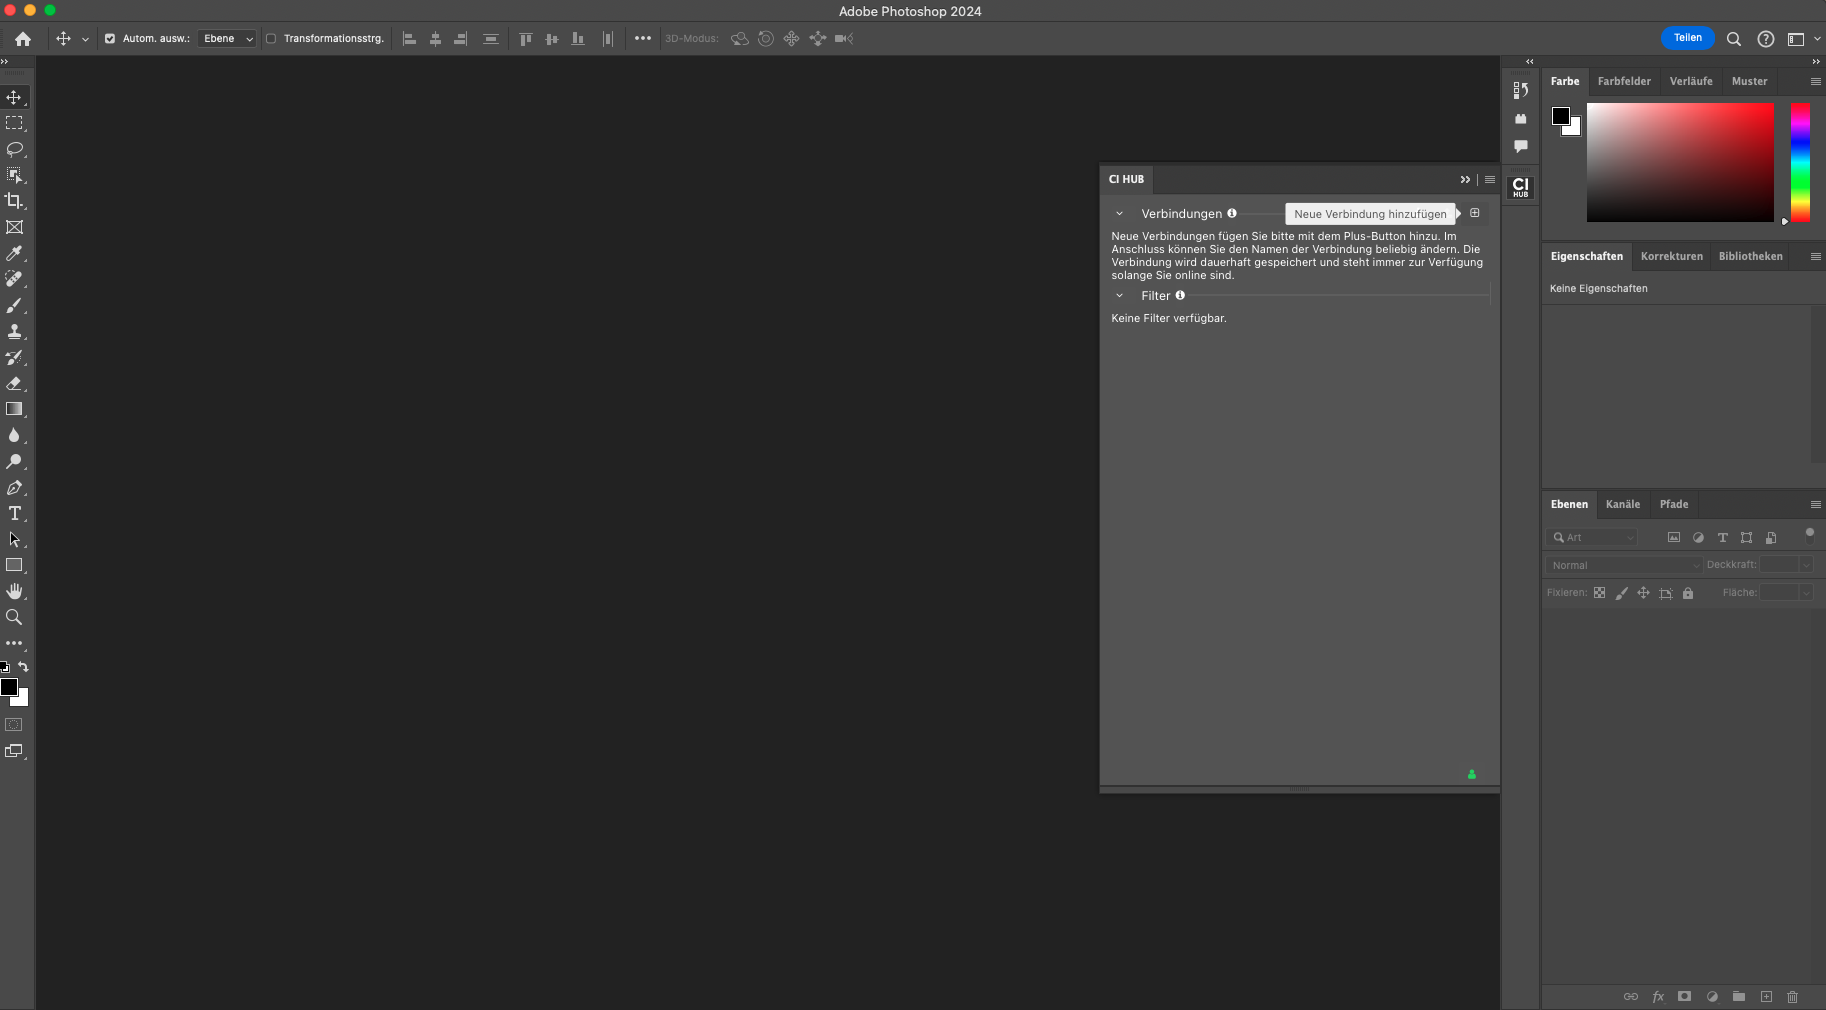The image size is (1826, 1010).
Task: Open the workspace switcher dropdown
Action: coord(1803,39)
